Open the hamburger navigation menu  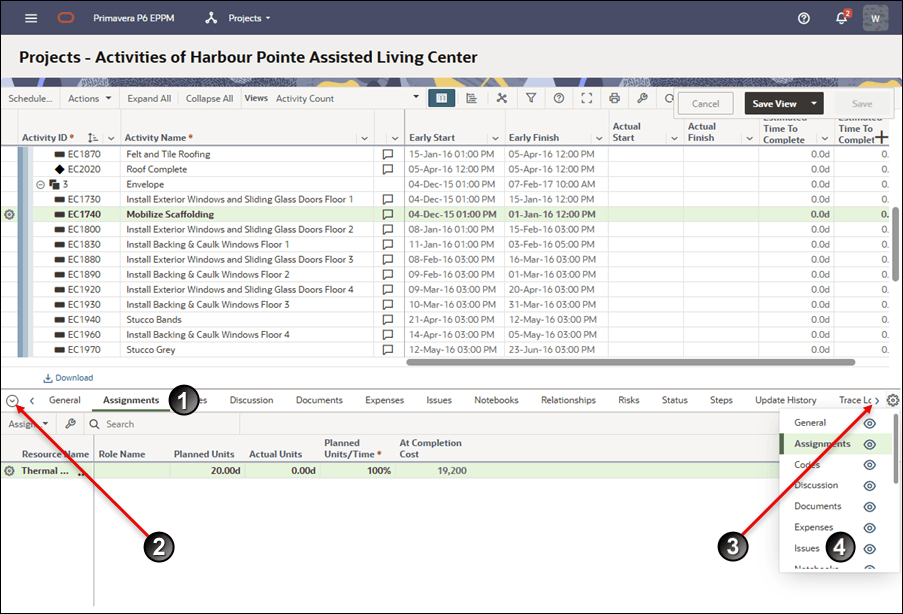coord(31,18)
